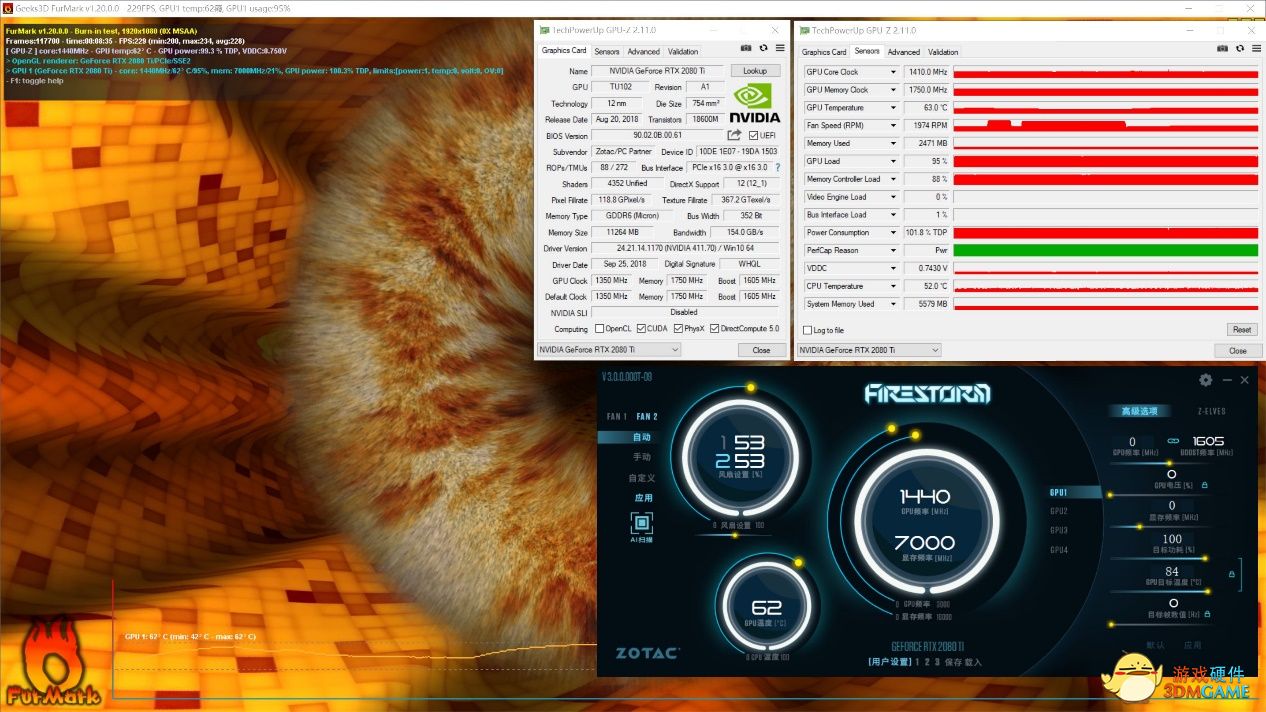The image size is (1266, 712).
Task: Enable Log to file in Sensors window
Action: tap(808, 330)
